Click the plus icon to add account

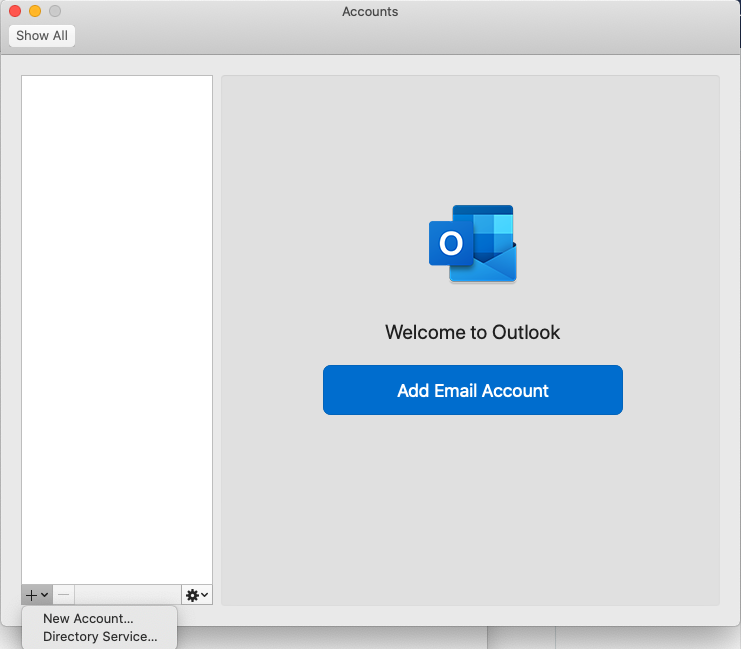pyautogui.click(x=31, y=595)
